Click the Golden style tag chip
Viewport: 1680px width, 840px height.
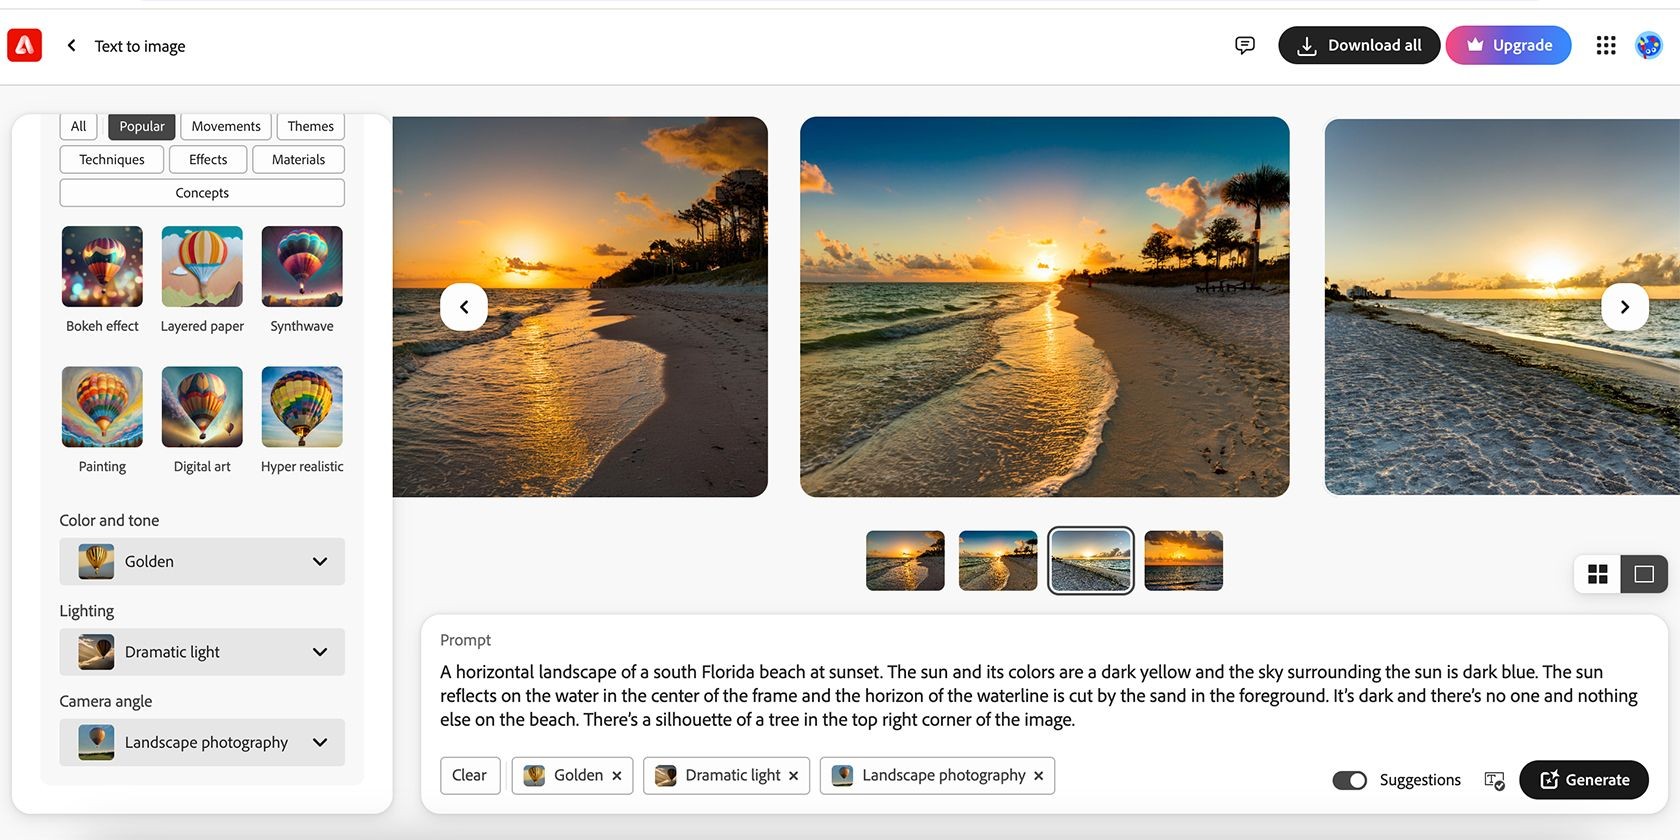(572, 776)
